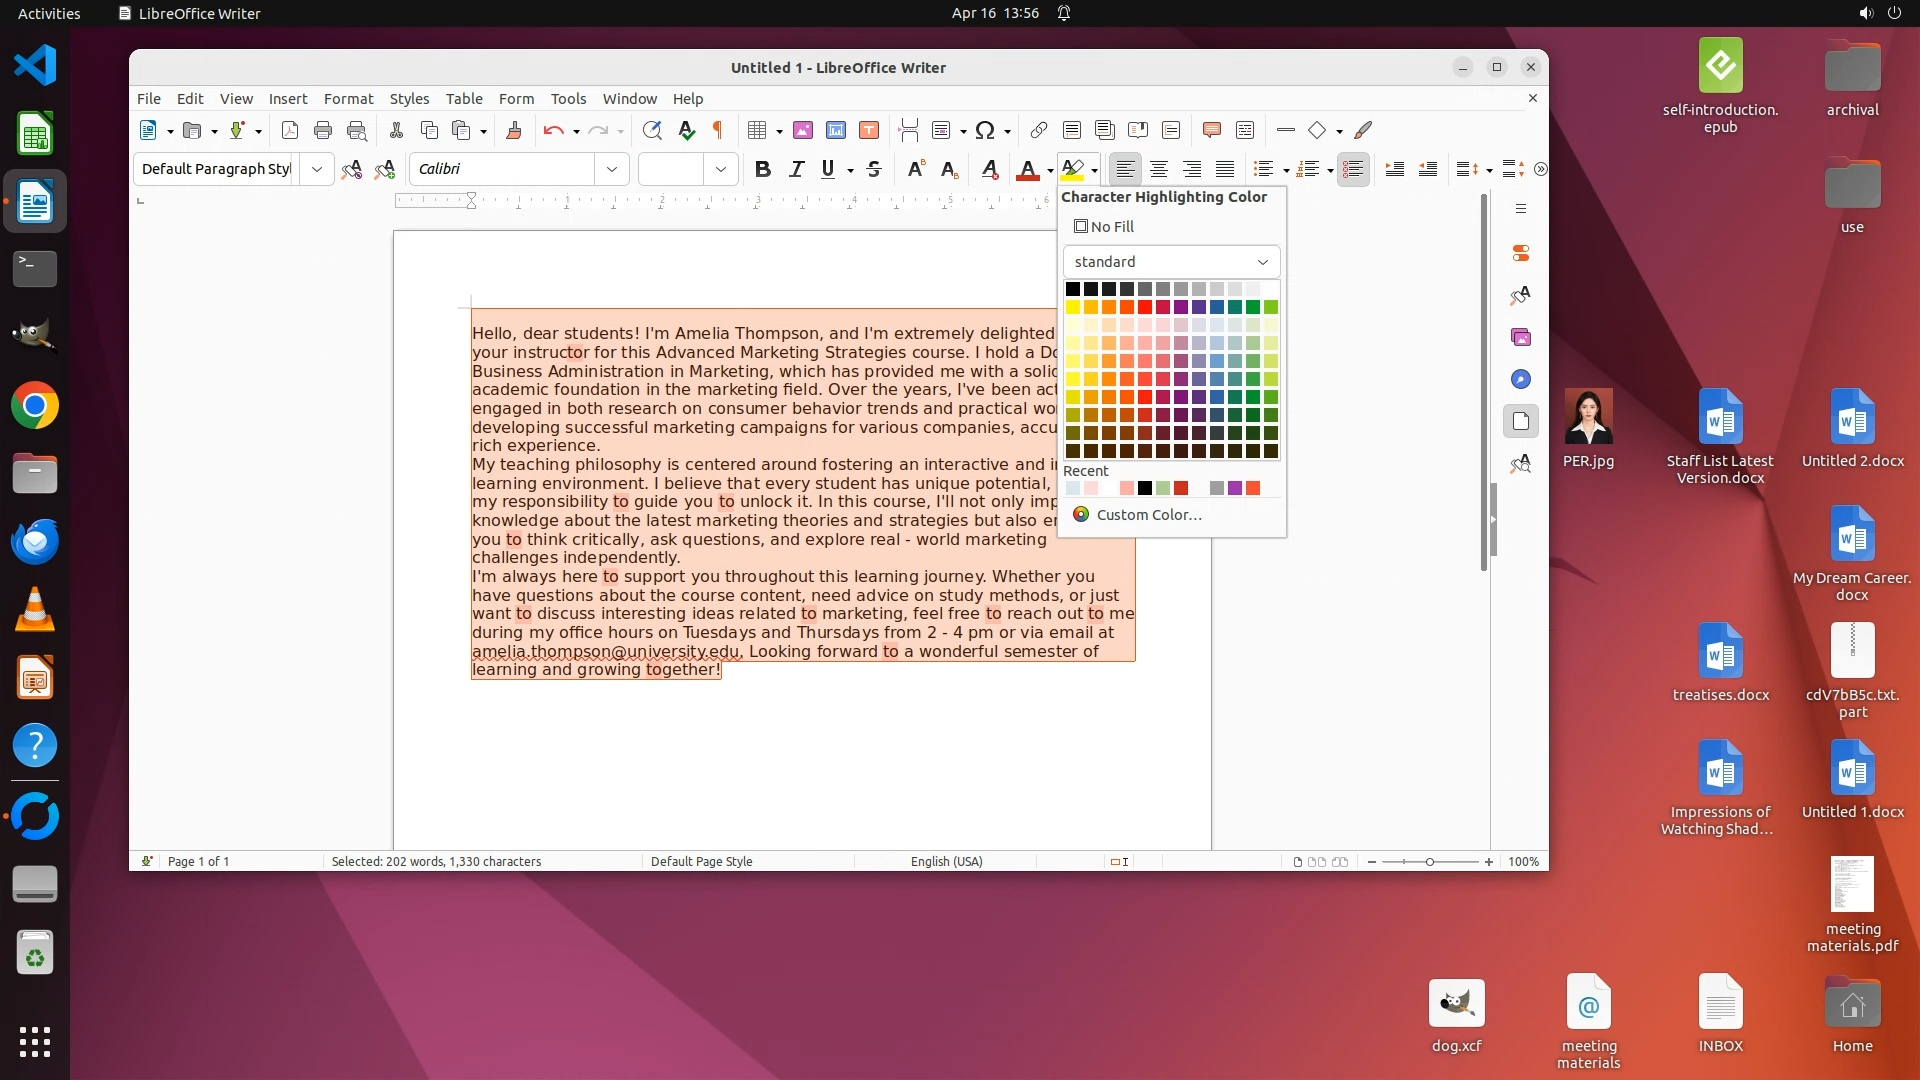The width and height of the screenshot is (1920, 1080).
Task: Click the Insert Special Character icon
Action: tap(985, 130)
